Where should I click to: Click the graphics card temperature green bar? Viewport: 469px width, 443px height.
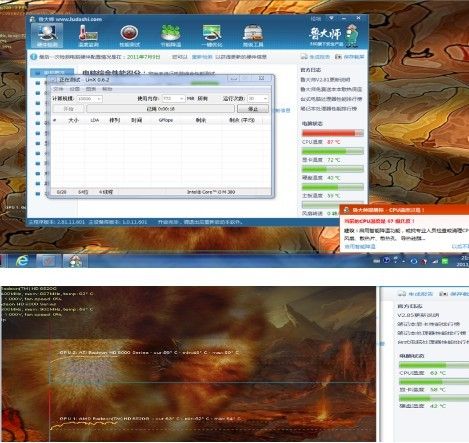click(332, 151)
